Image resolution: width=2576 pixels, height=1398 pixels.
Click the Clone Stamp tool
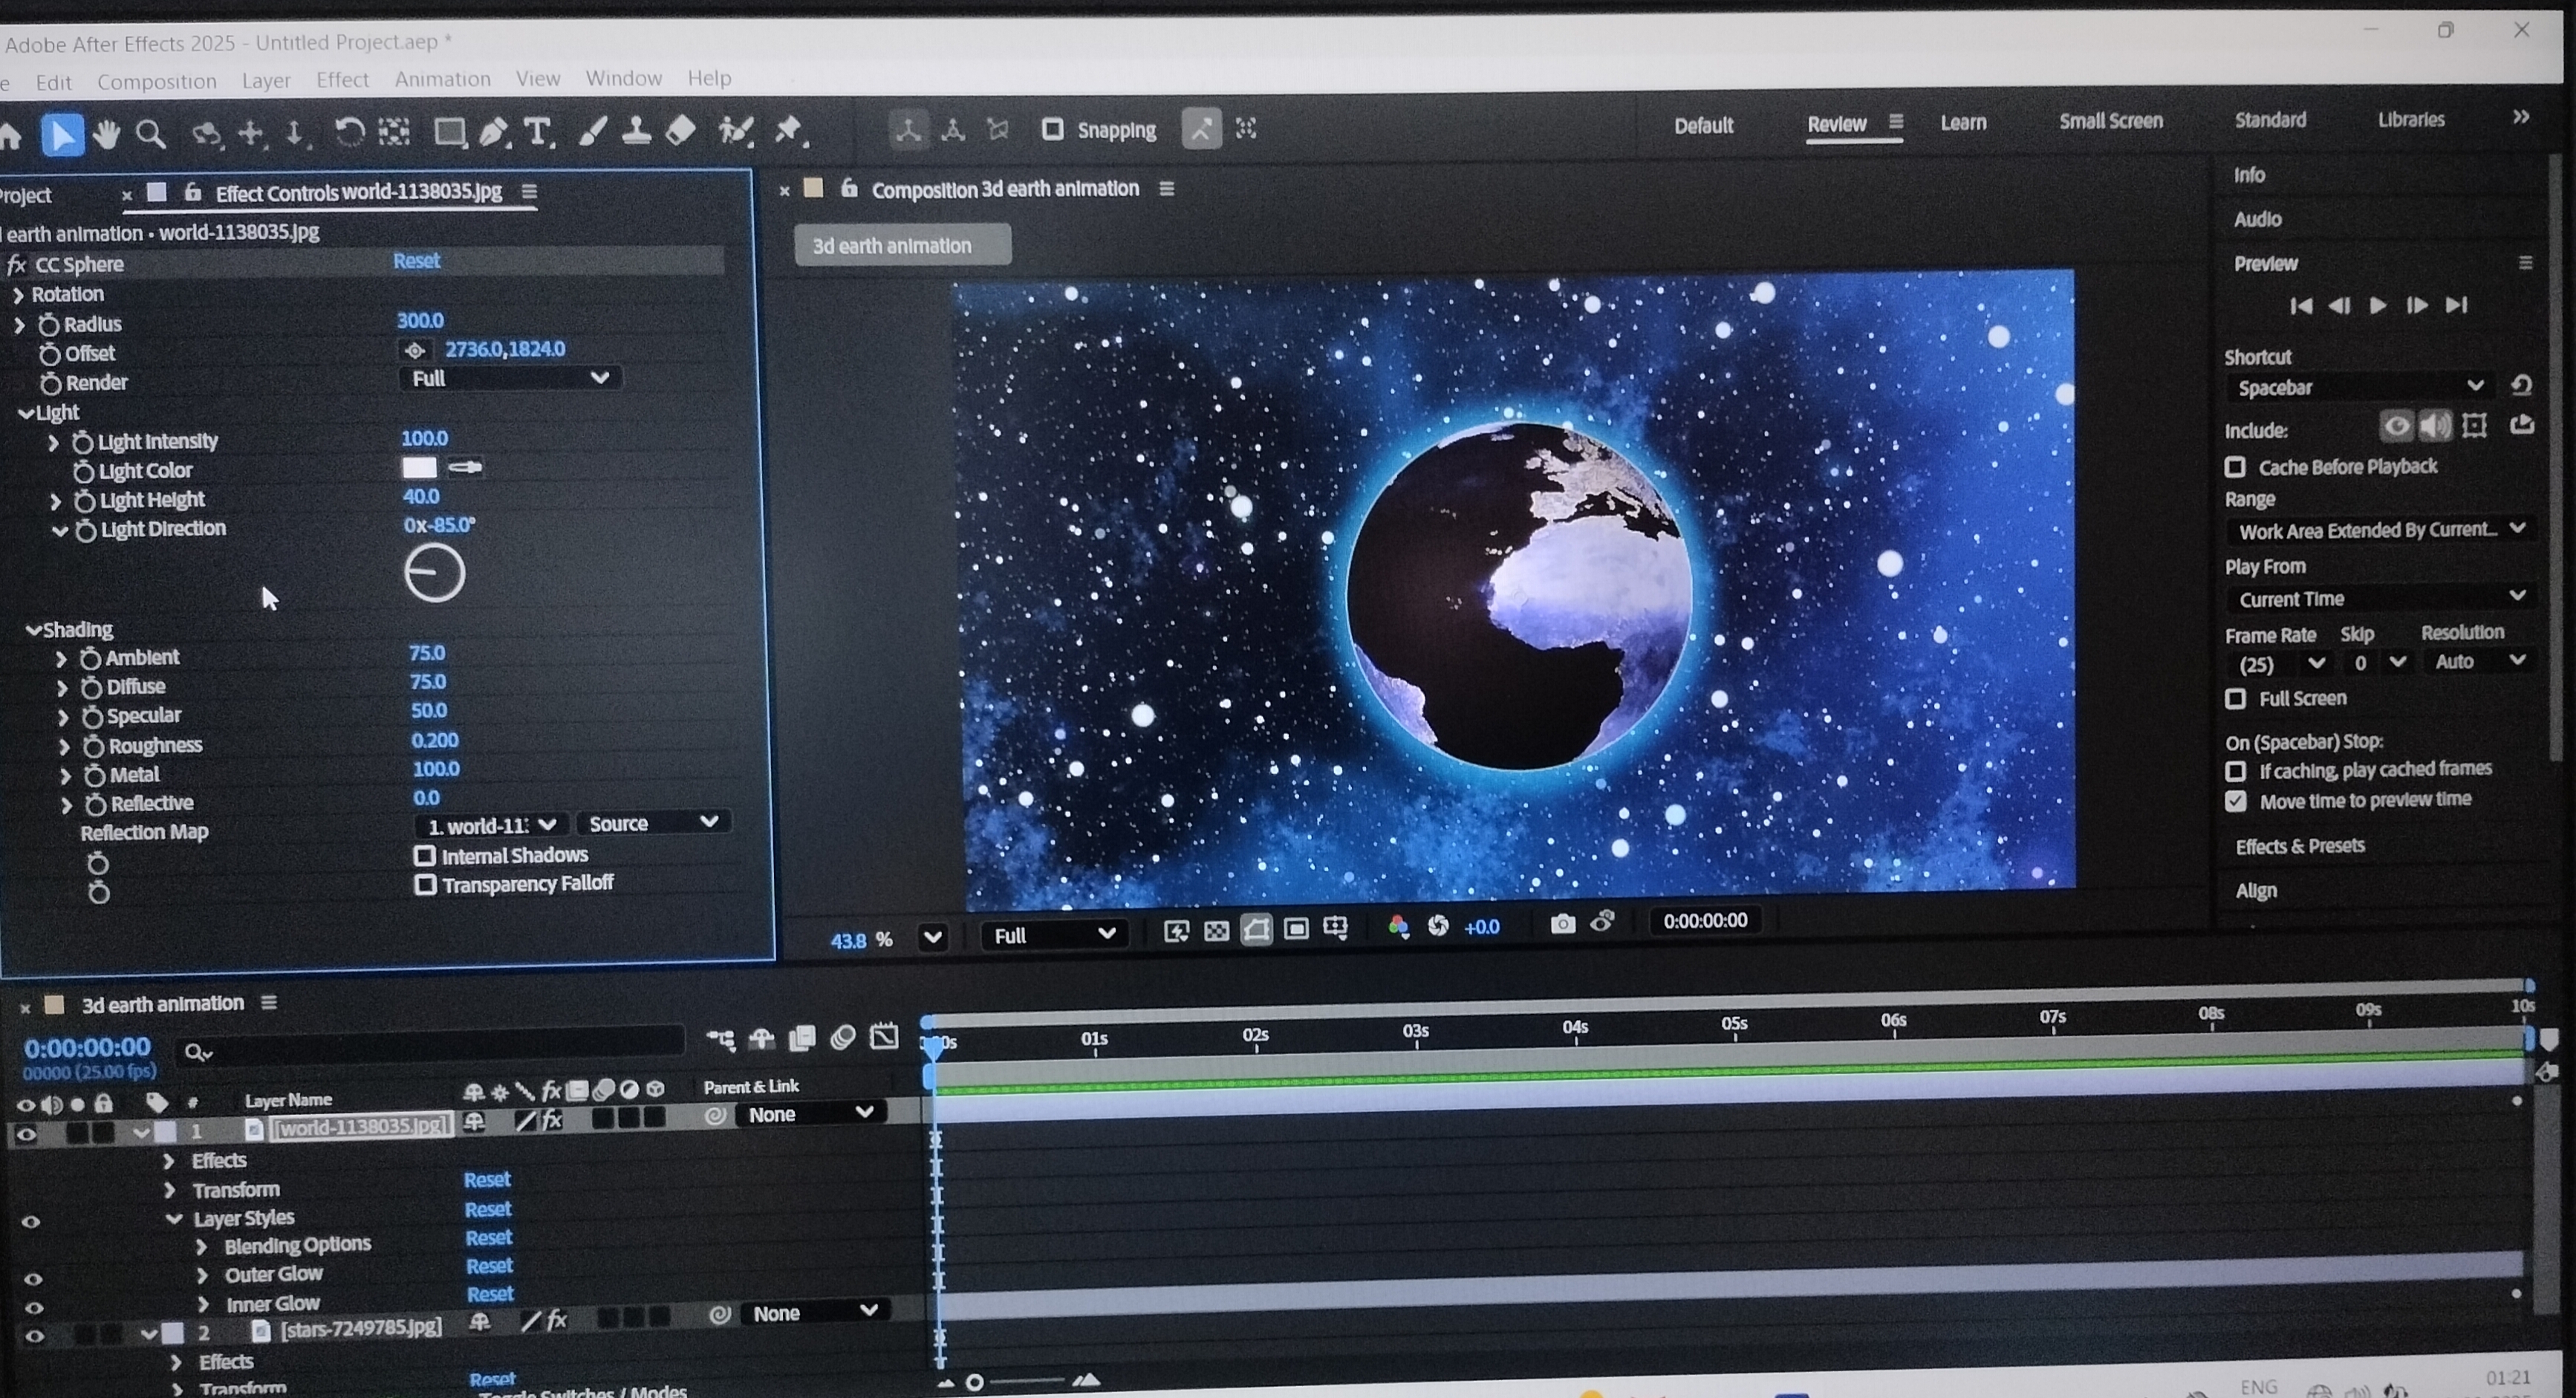[x=636, y=131]
